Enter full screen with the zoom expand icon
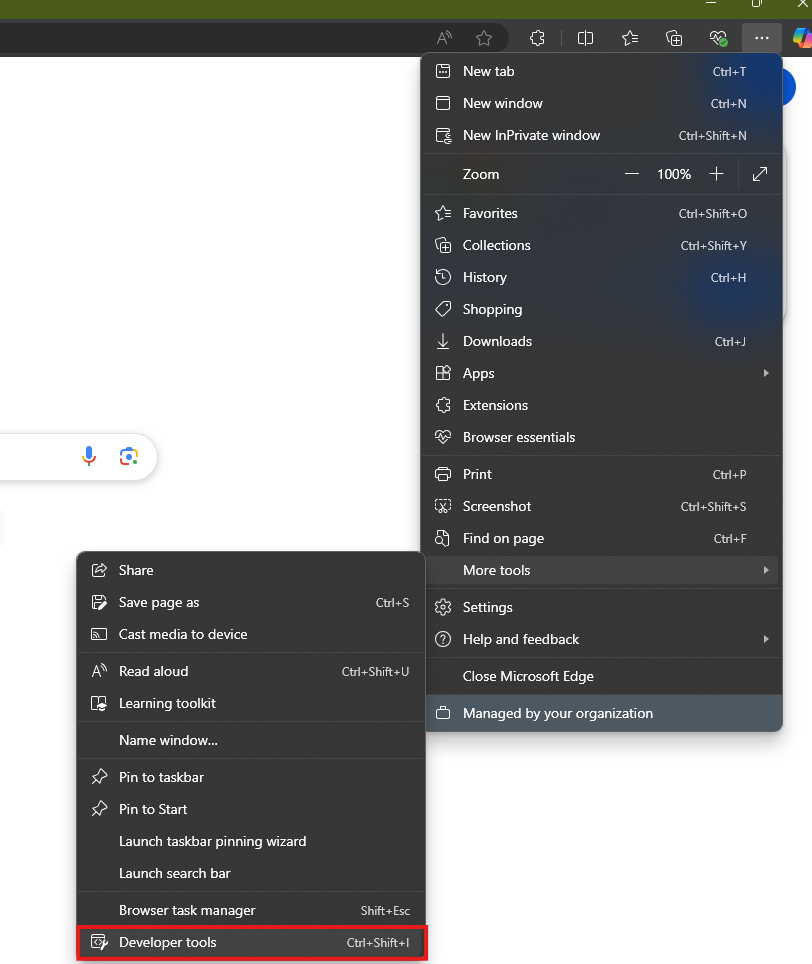This screenshot has height=964, width=812. pos(760,174)
